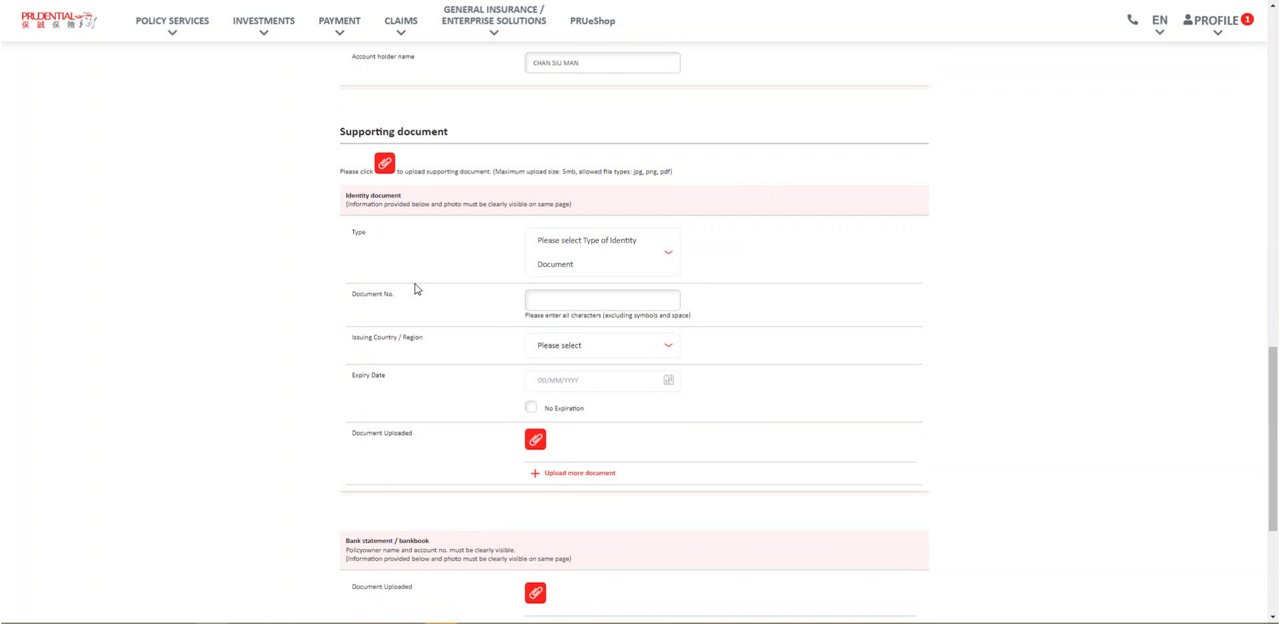Open the Type of Identity Document dropdown
This screenshot has width=1280, height=624.
click(602, 252)
